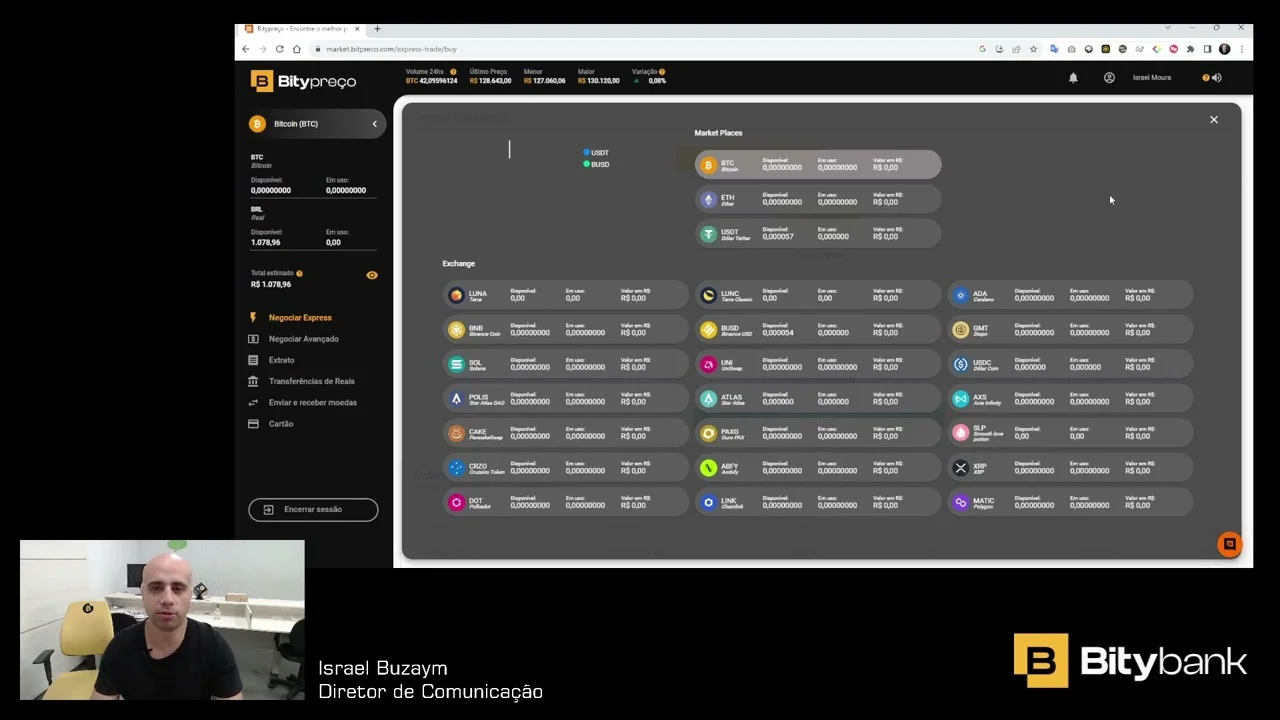1280x720 pixels.
Task: Pick the ADA Cardano coin entry
Action: coord(1069,295)
